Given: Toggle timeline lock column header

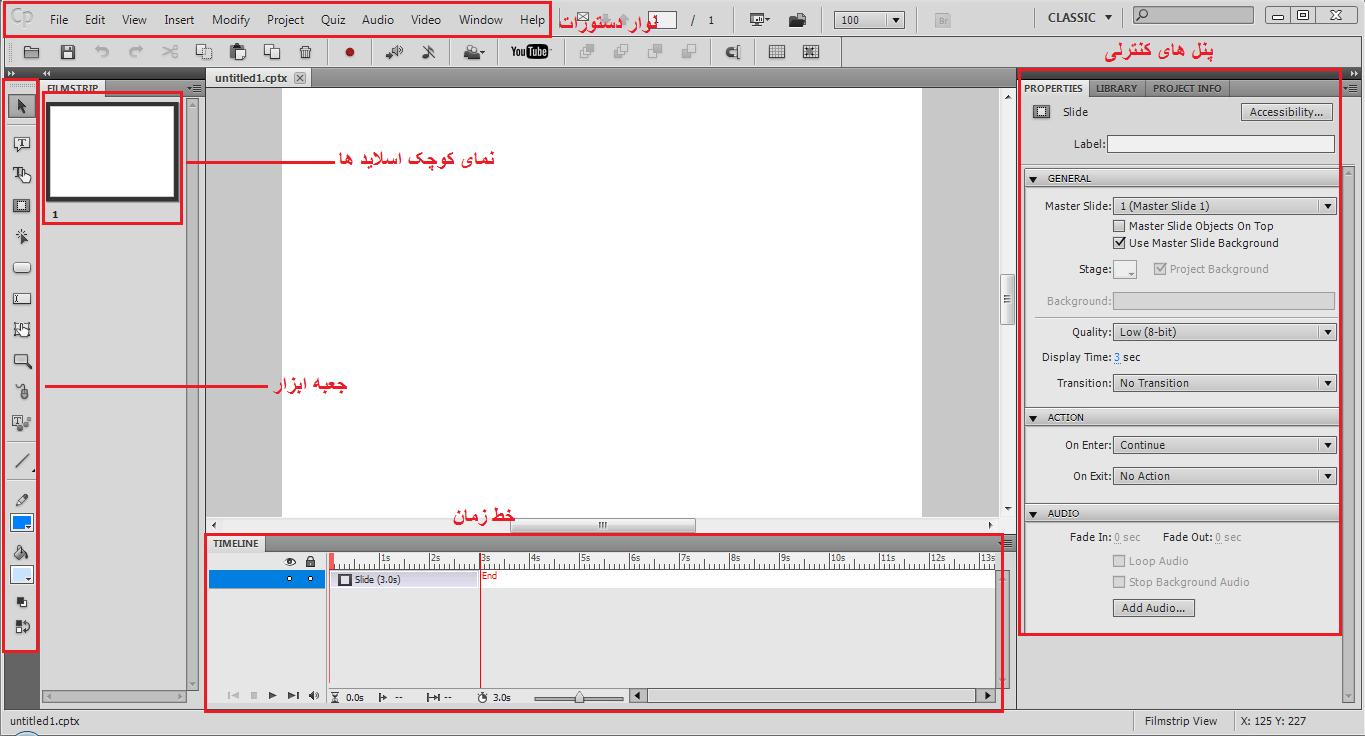Looking at the screenshot, I should point(310,562).
